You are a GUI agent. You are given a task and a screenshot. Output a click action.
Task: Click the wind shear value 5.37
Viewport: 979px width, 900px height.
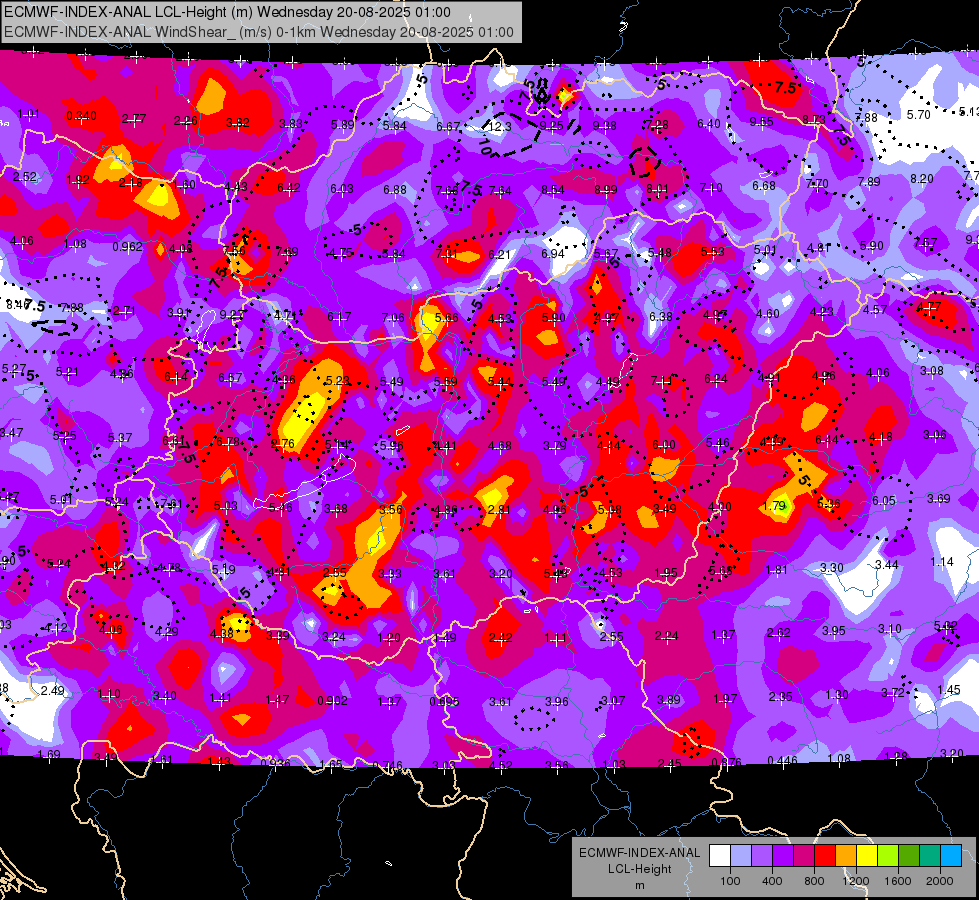(x=119, y=437)
